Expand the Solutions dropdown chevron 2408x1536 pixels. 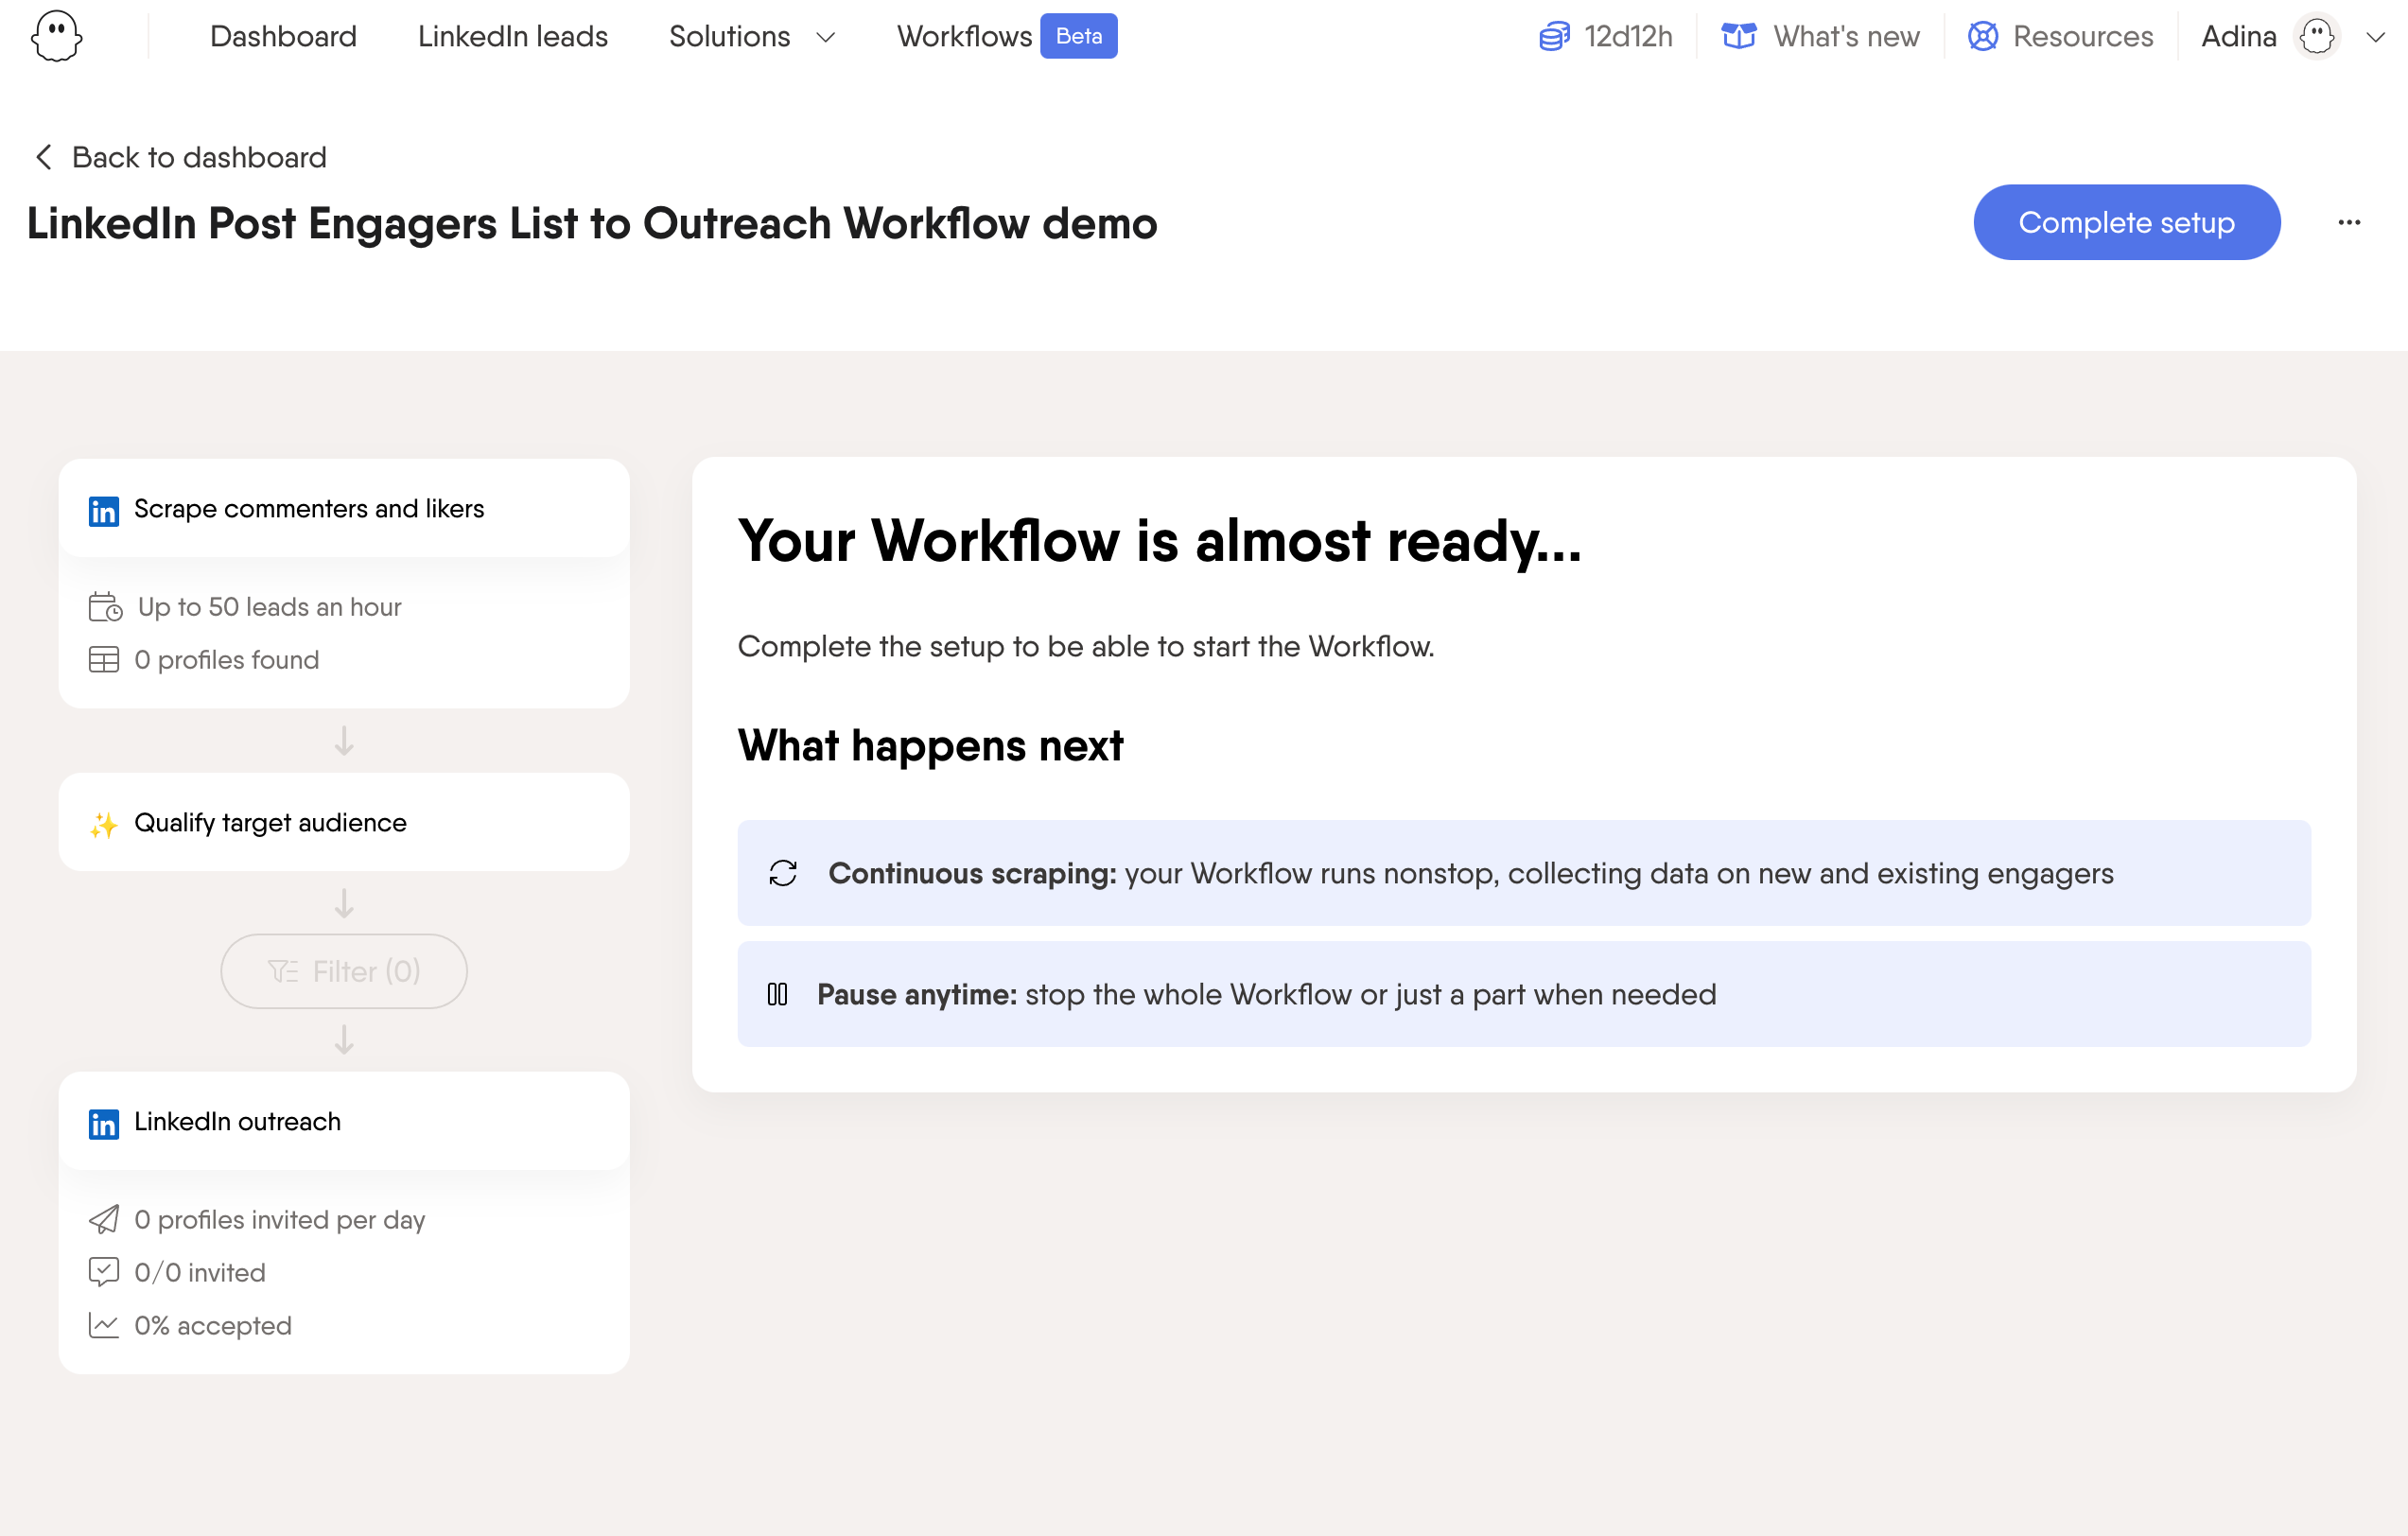(x=825, y=38)
